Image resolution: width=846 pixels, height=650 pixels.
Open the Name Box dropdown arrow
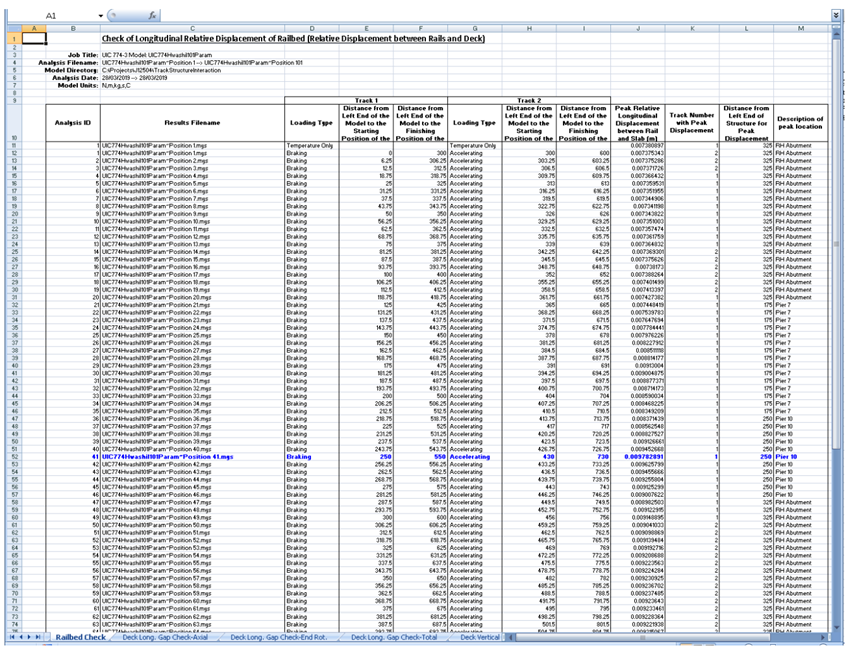click(x=101, y=17)
